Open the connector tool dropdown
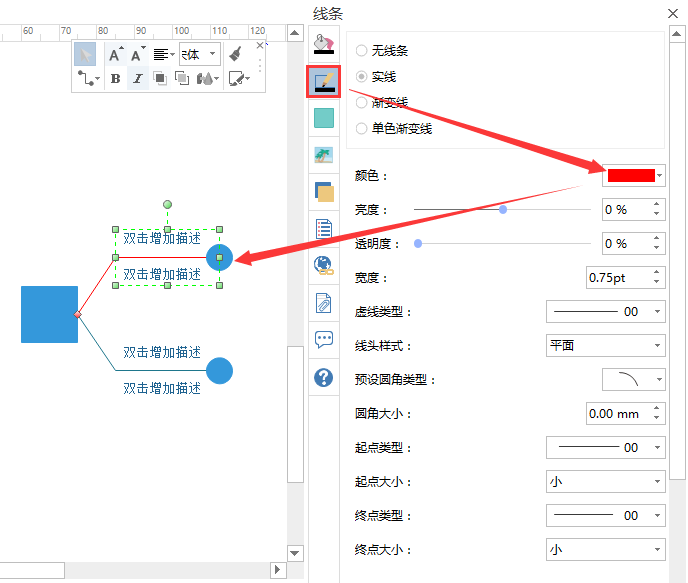The image size is (688, 583). pyautogui.click(x=88, y=79)
